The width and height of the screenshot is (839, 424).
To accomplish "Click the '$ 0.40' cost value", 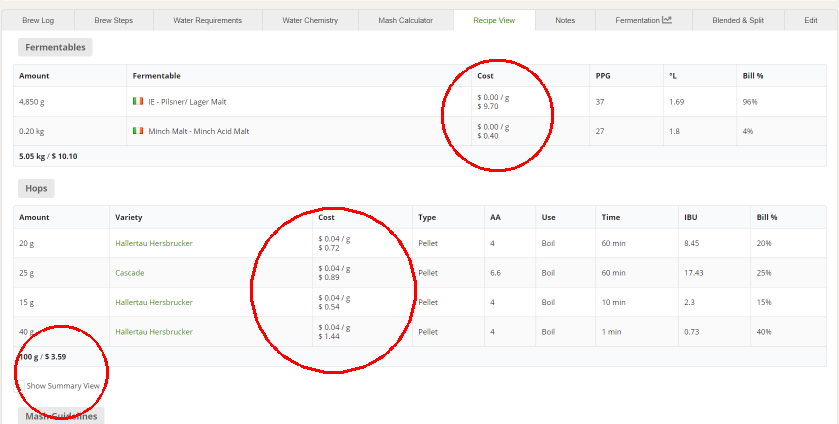I will coord(488,135).
